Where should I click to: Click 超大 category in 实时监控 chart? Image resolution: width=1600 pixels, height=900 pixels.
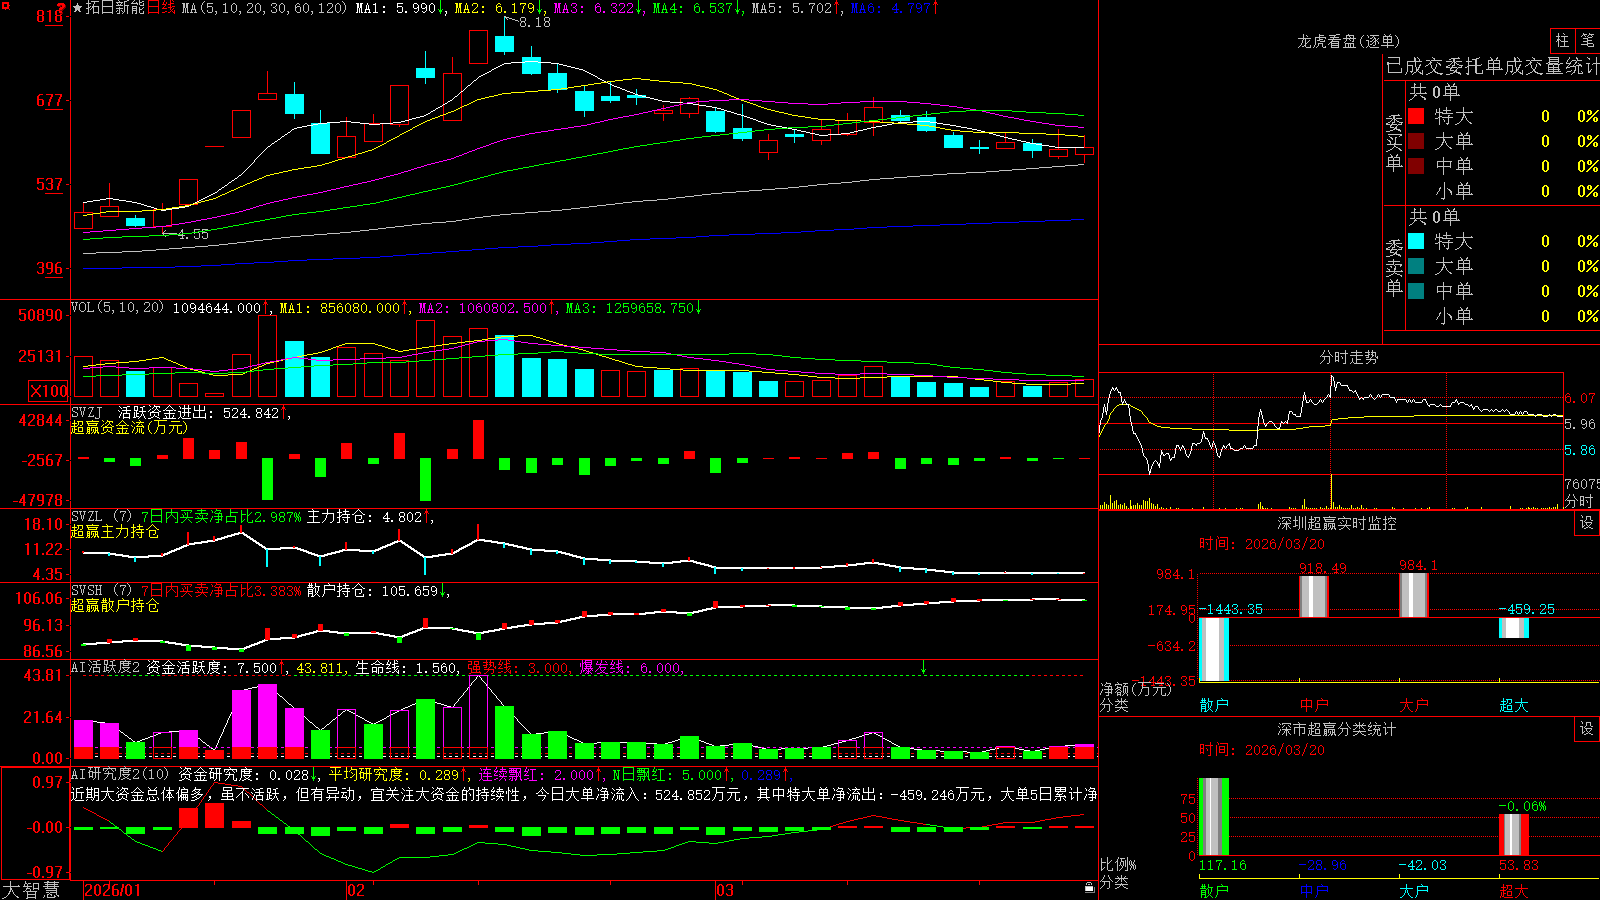point(1514,705)
